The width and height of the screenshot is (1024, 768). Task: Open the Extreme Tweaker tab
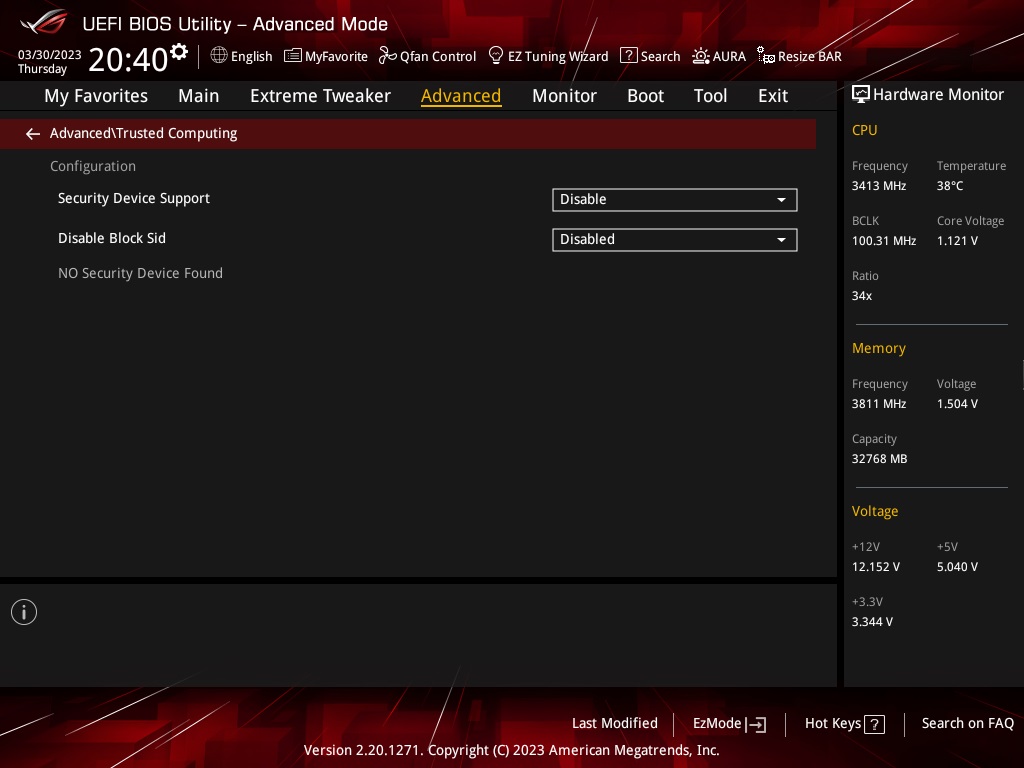click(x=320, y=96)
